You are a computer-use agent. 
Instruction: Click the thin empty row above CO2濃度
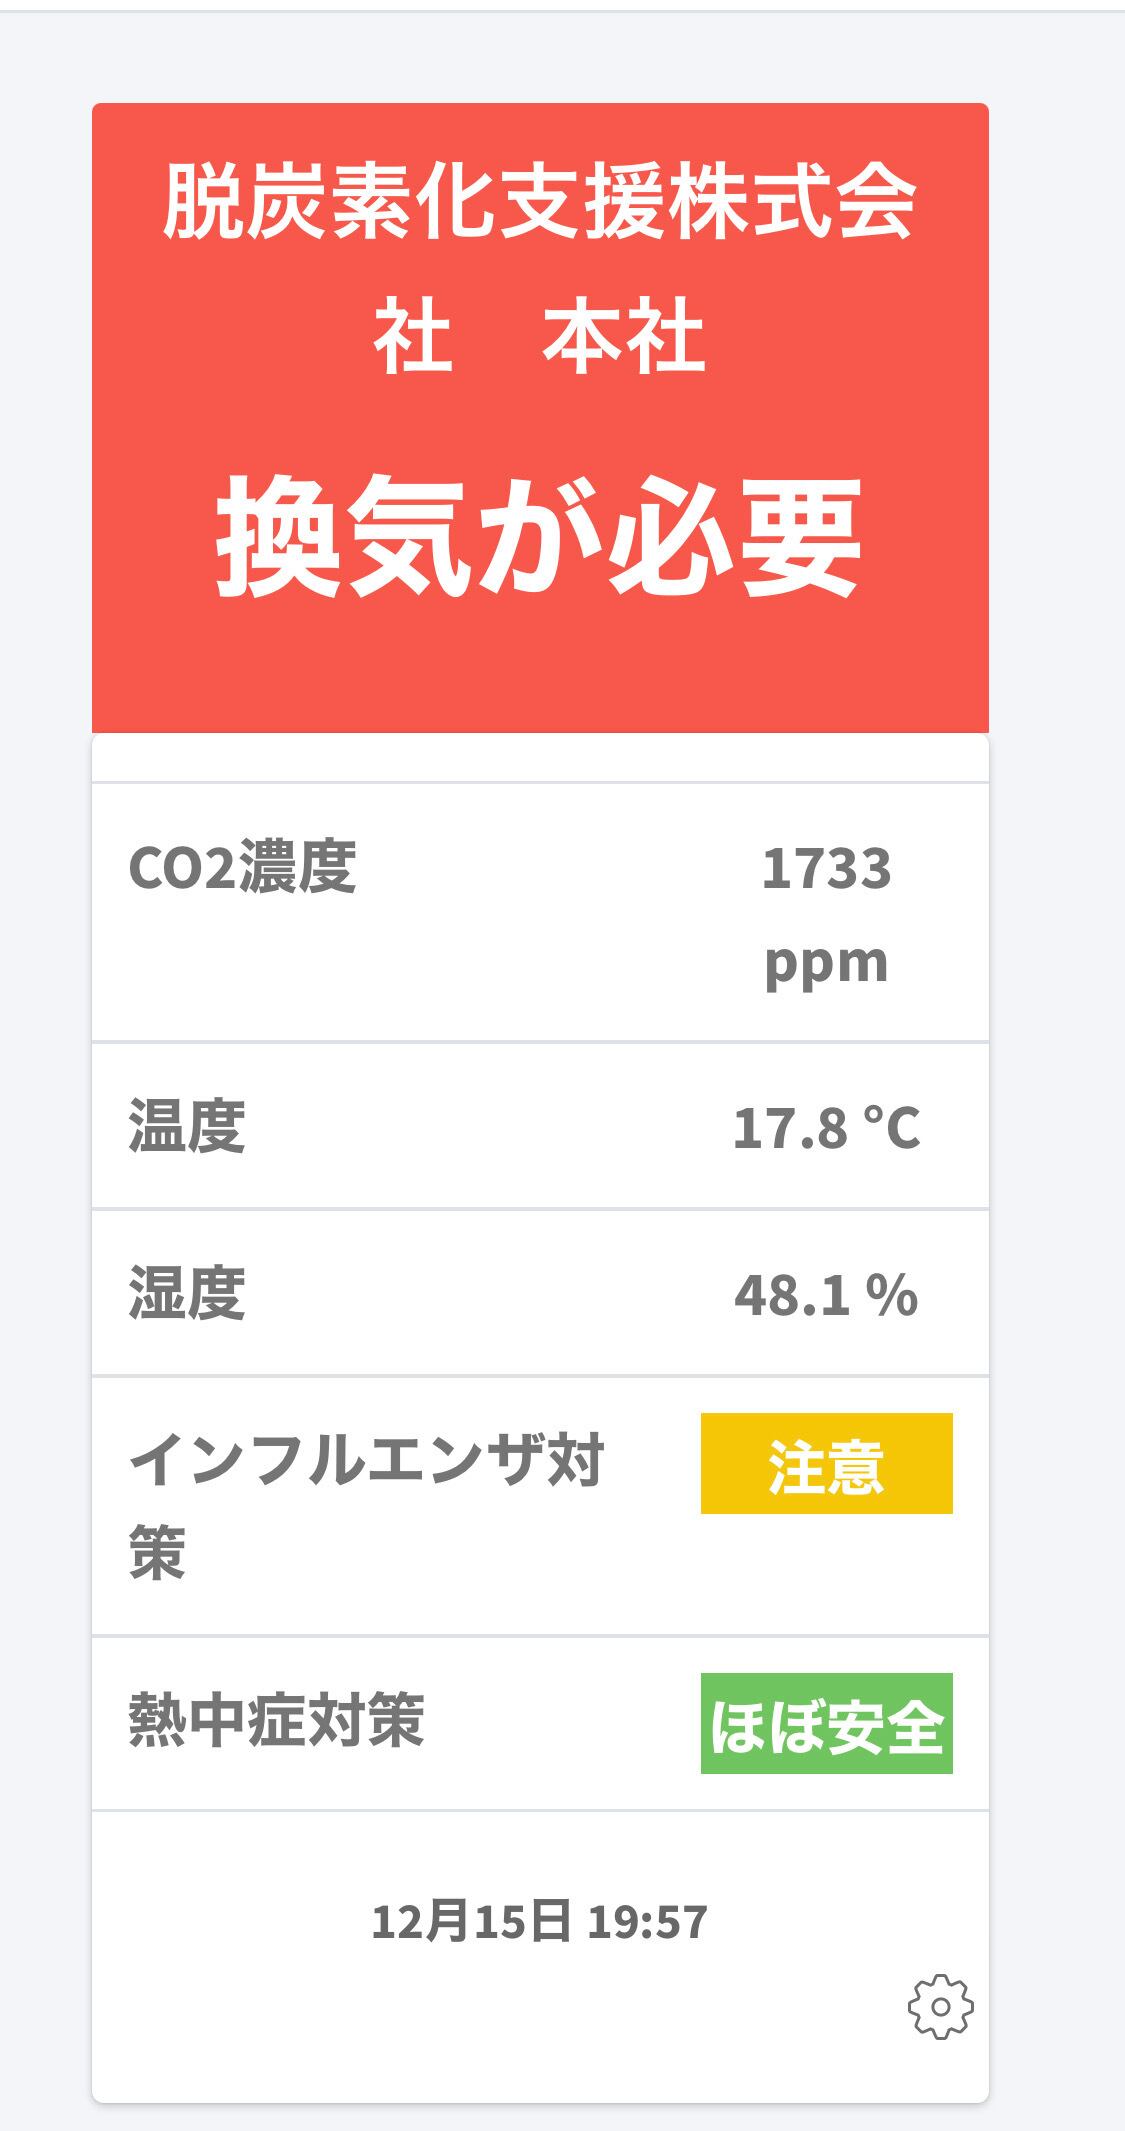tap(540, 760)
